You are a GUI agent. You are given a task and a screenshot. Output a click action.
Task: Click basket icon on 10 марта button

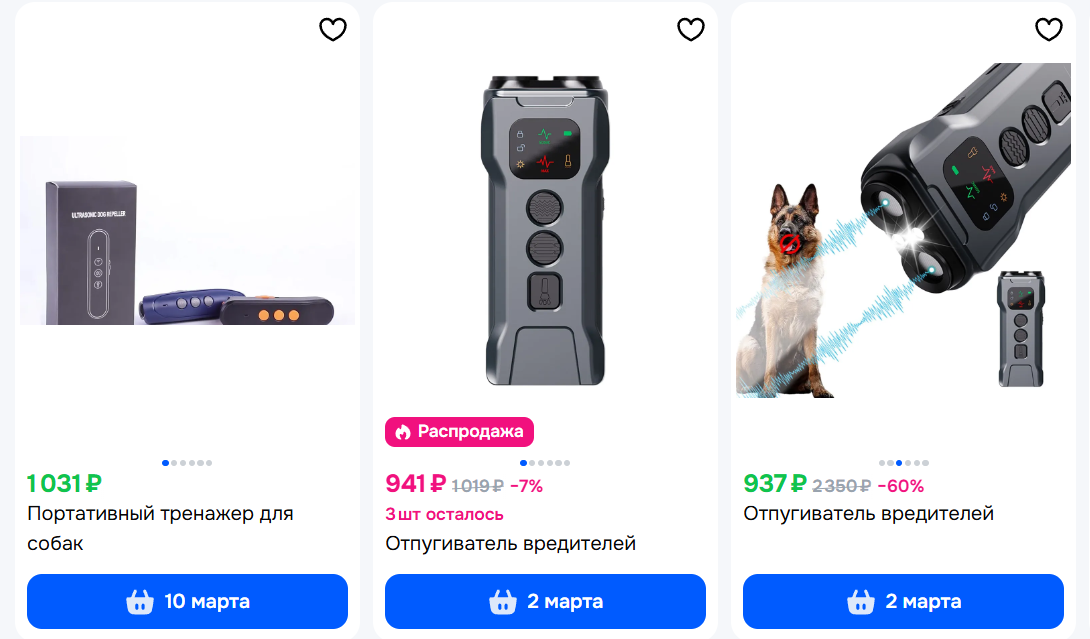(140, 601)
